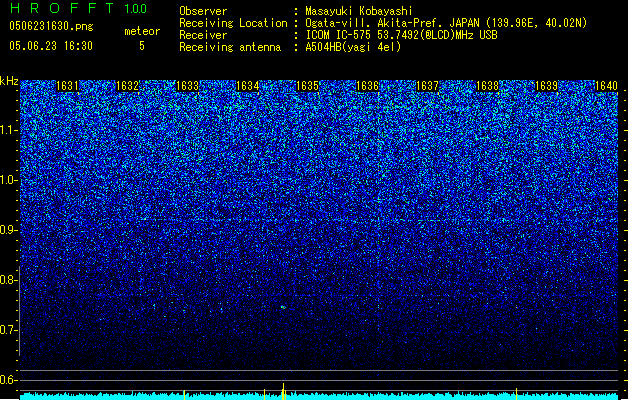
Task: Click the 1639 time marker
Action: (547, 86)
